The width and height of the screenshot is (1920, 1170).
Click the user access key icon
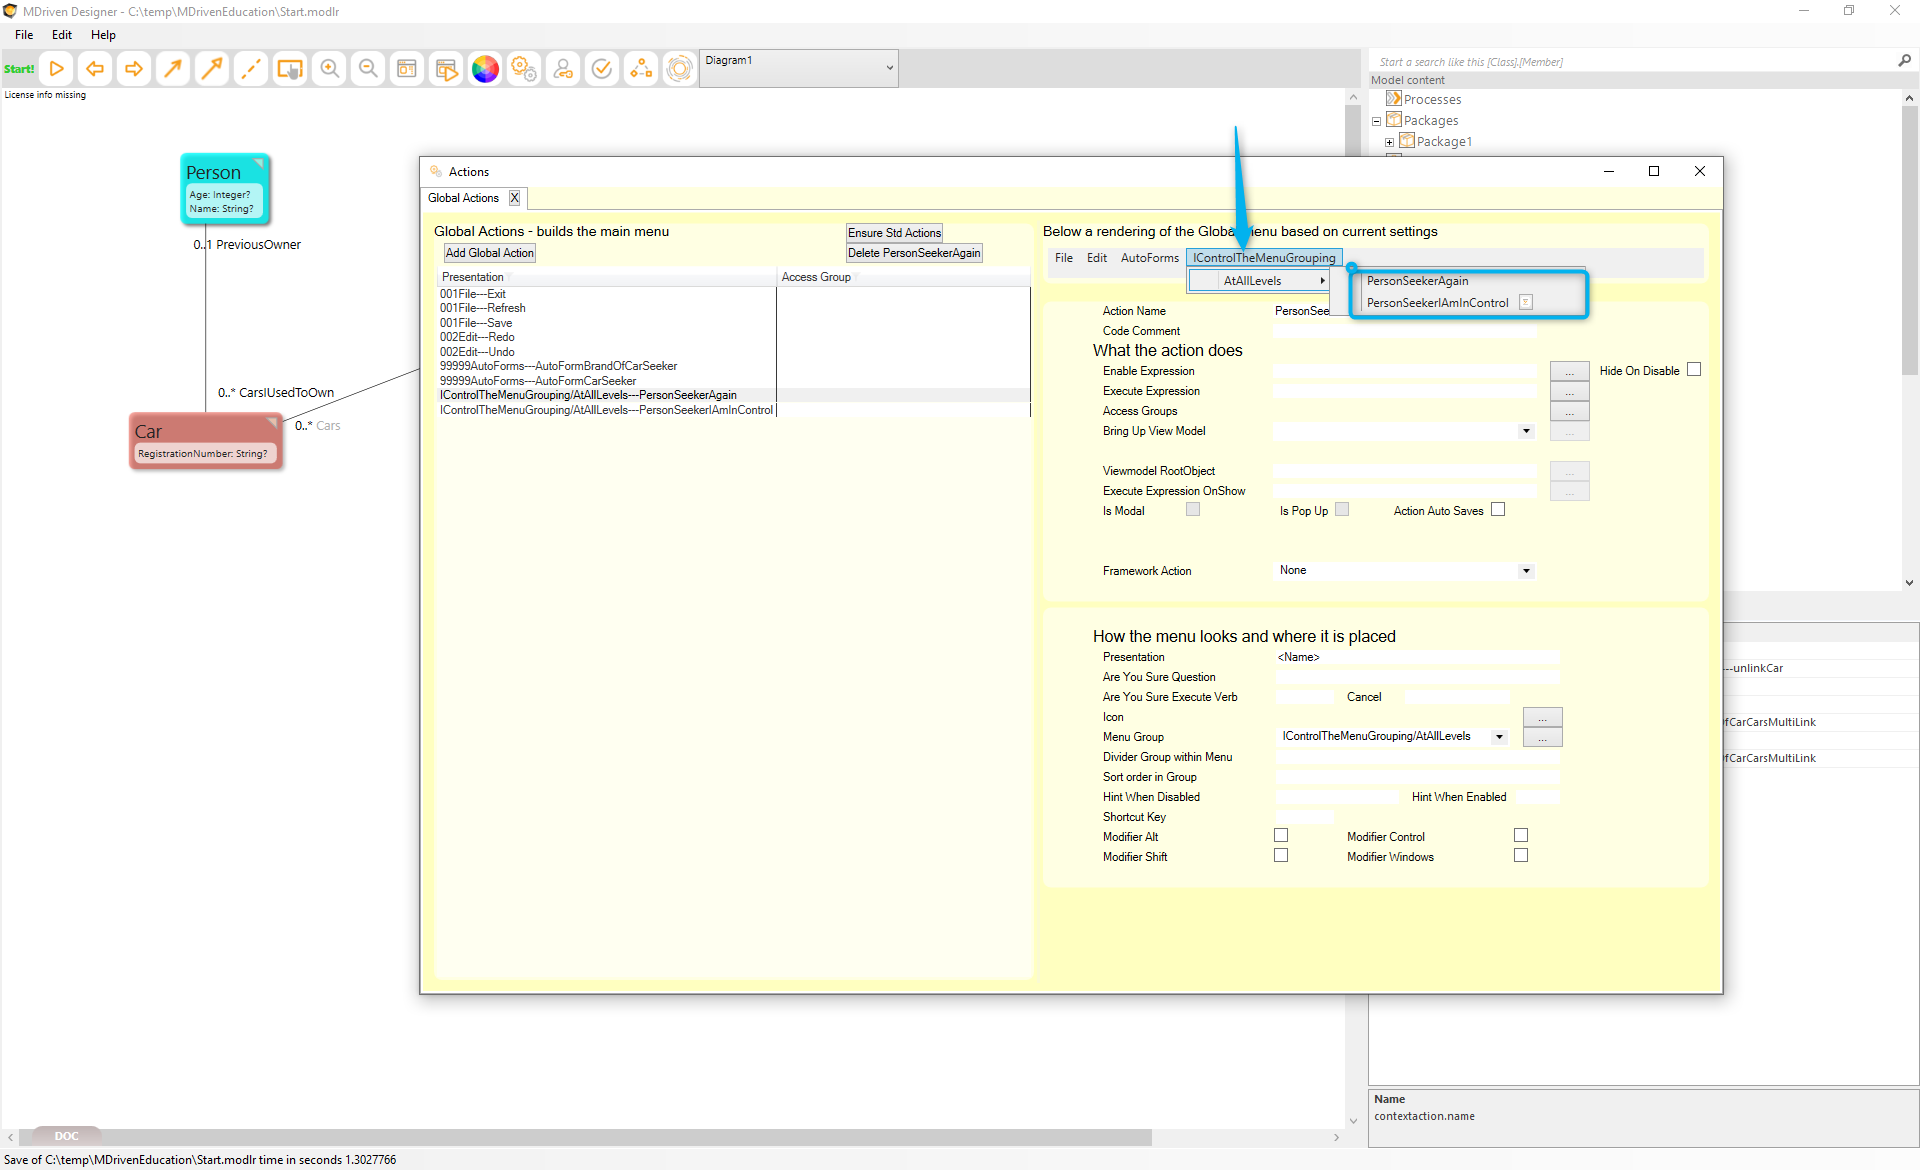point(563,69)
